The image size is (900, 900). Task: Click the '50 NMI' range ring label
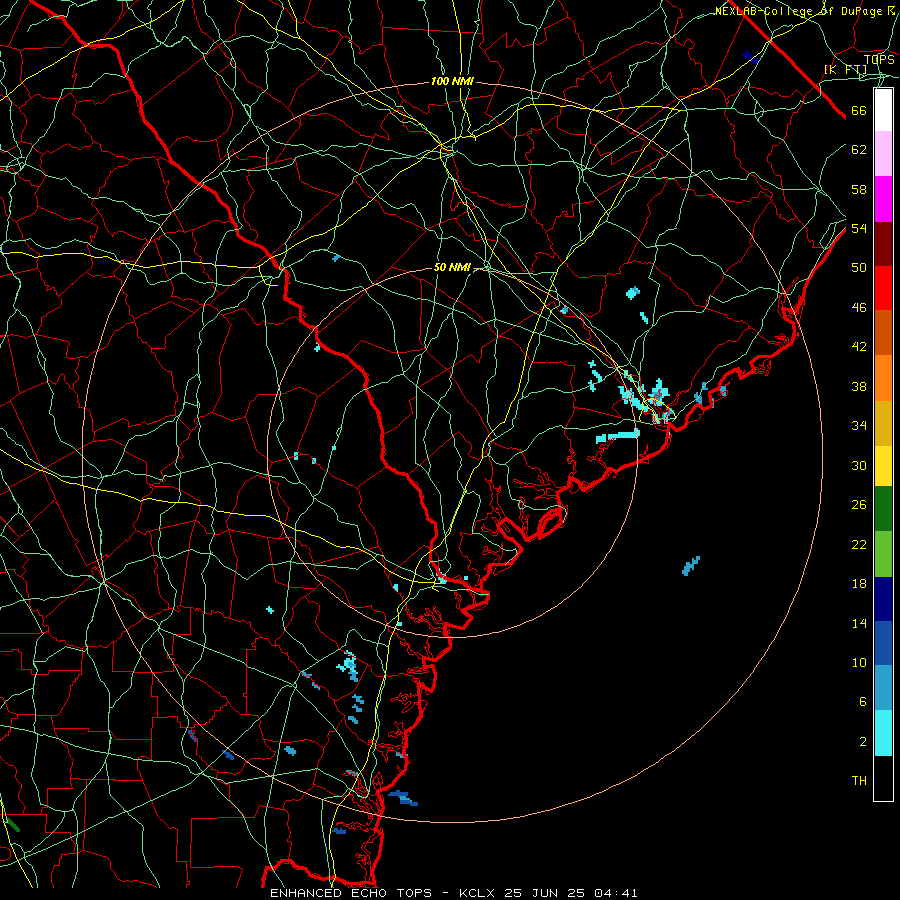click(452, 267)
